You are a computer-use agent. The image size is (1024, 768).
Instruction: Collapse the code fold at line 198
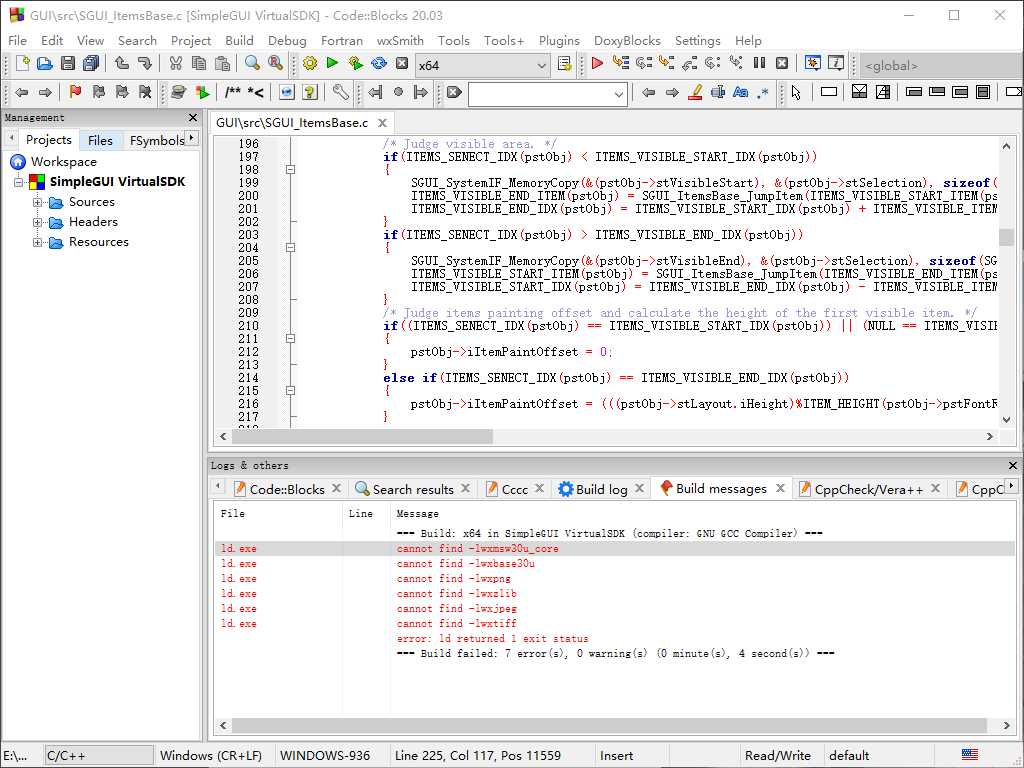click(291, 170)
